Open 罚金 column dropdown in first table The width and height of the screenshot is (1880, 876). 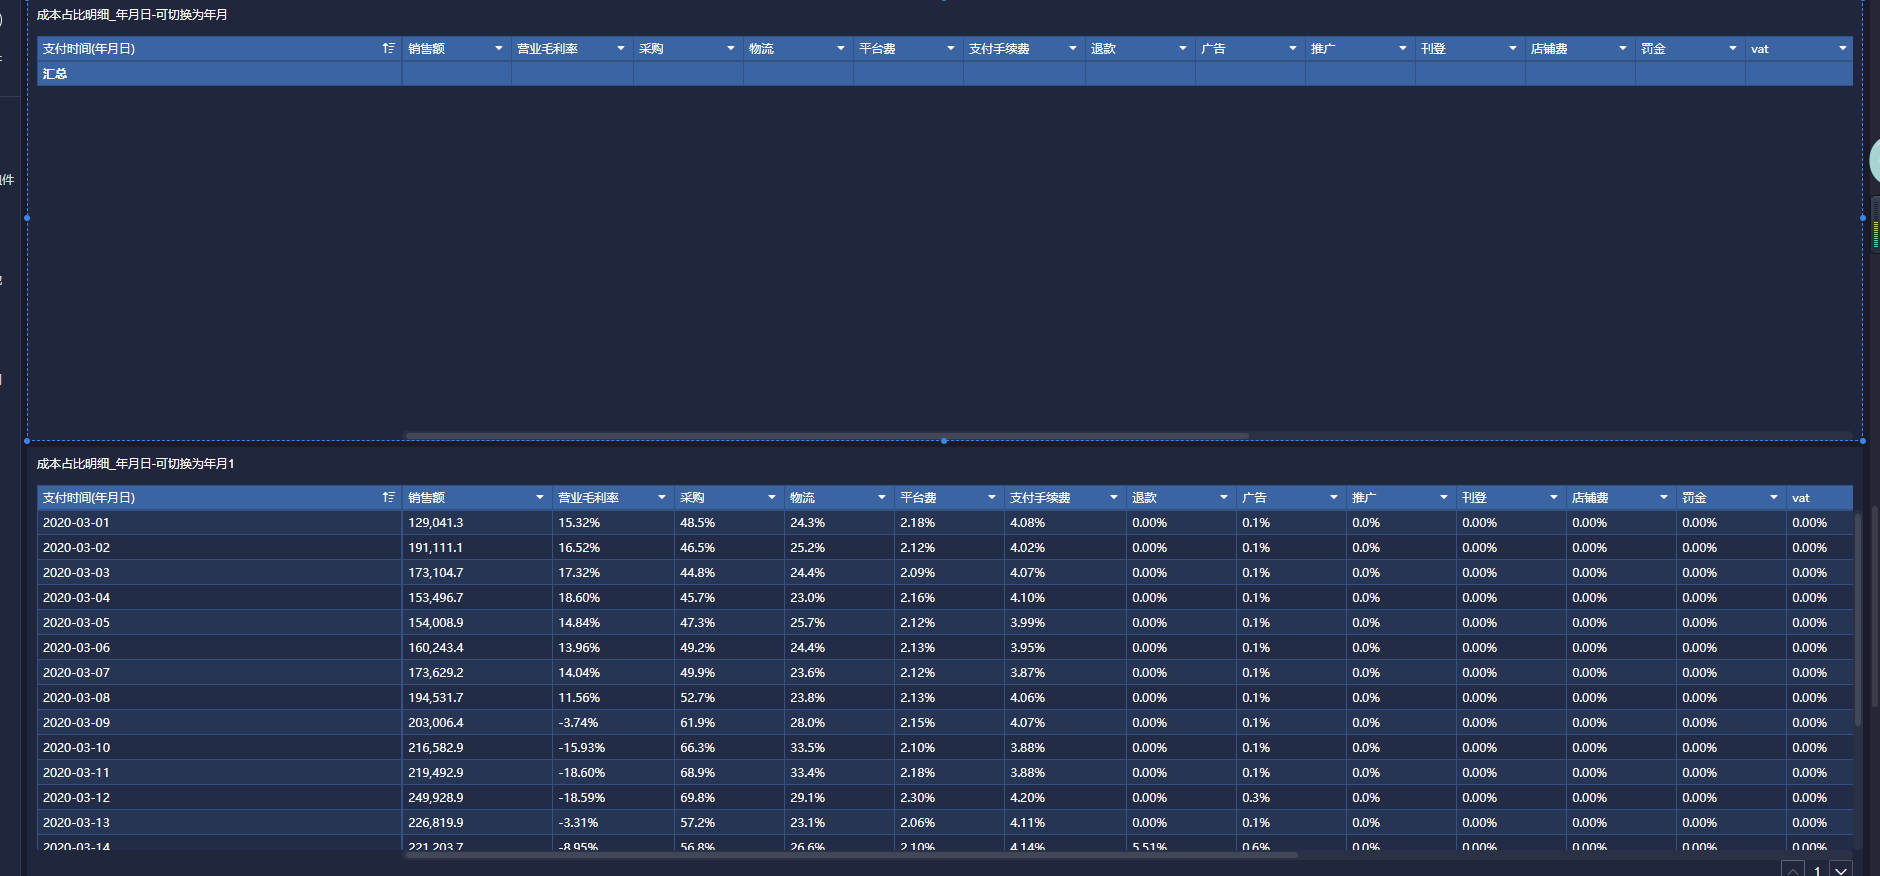point(1733,48)
